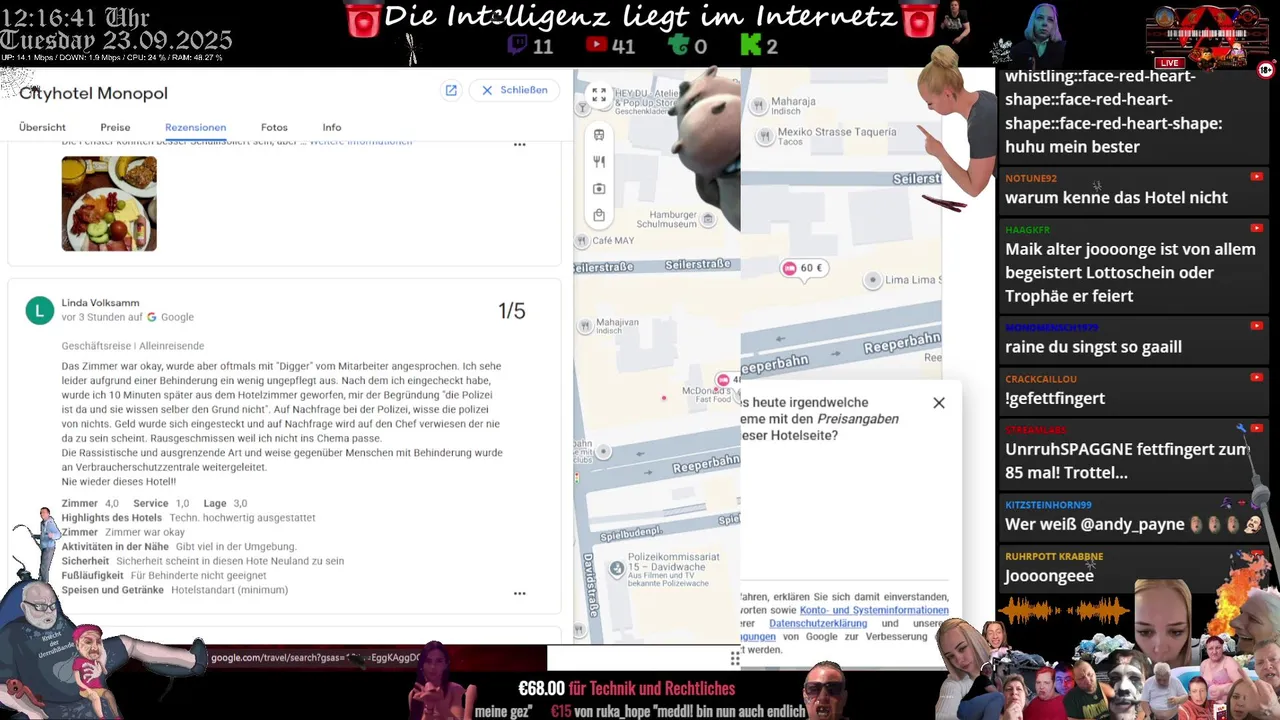Open Konto- und Systeminformationen link
The width and height of the screenshot is (1280, 720).
tap(874, 610)
